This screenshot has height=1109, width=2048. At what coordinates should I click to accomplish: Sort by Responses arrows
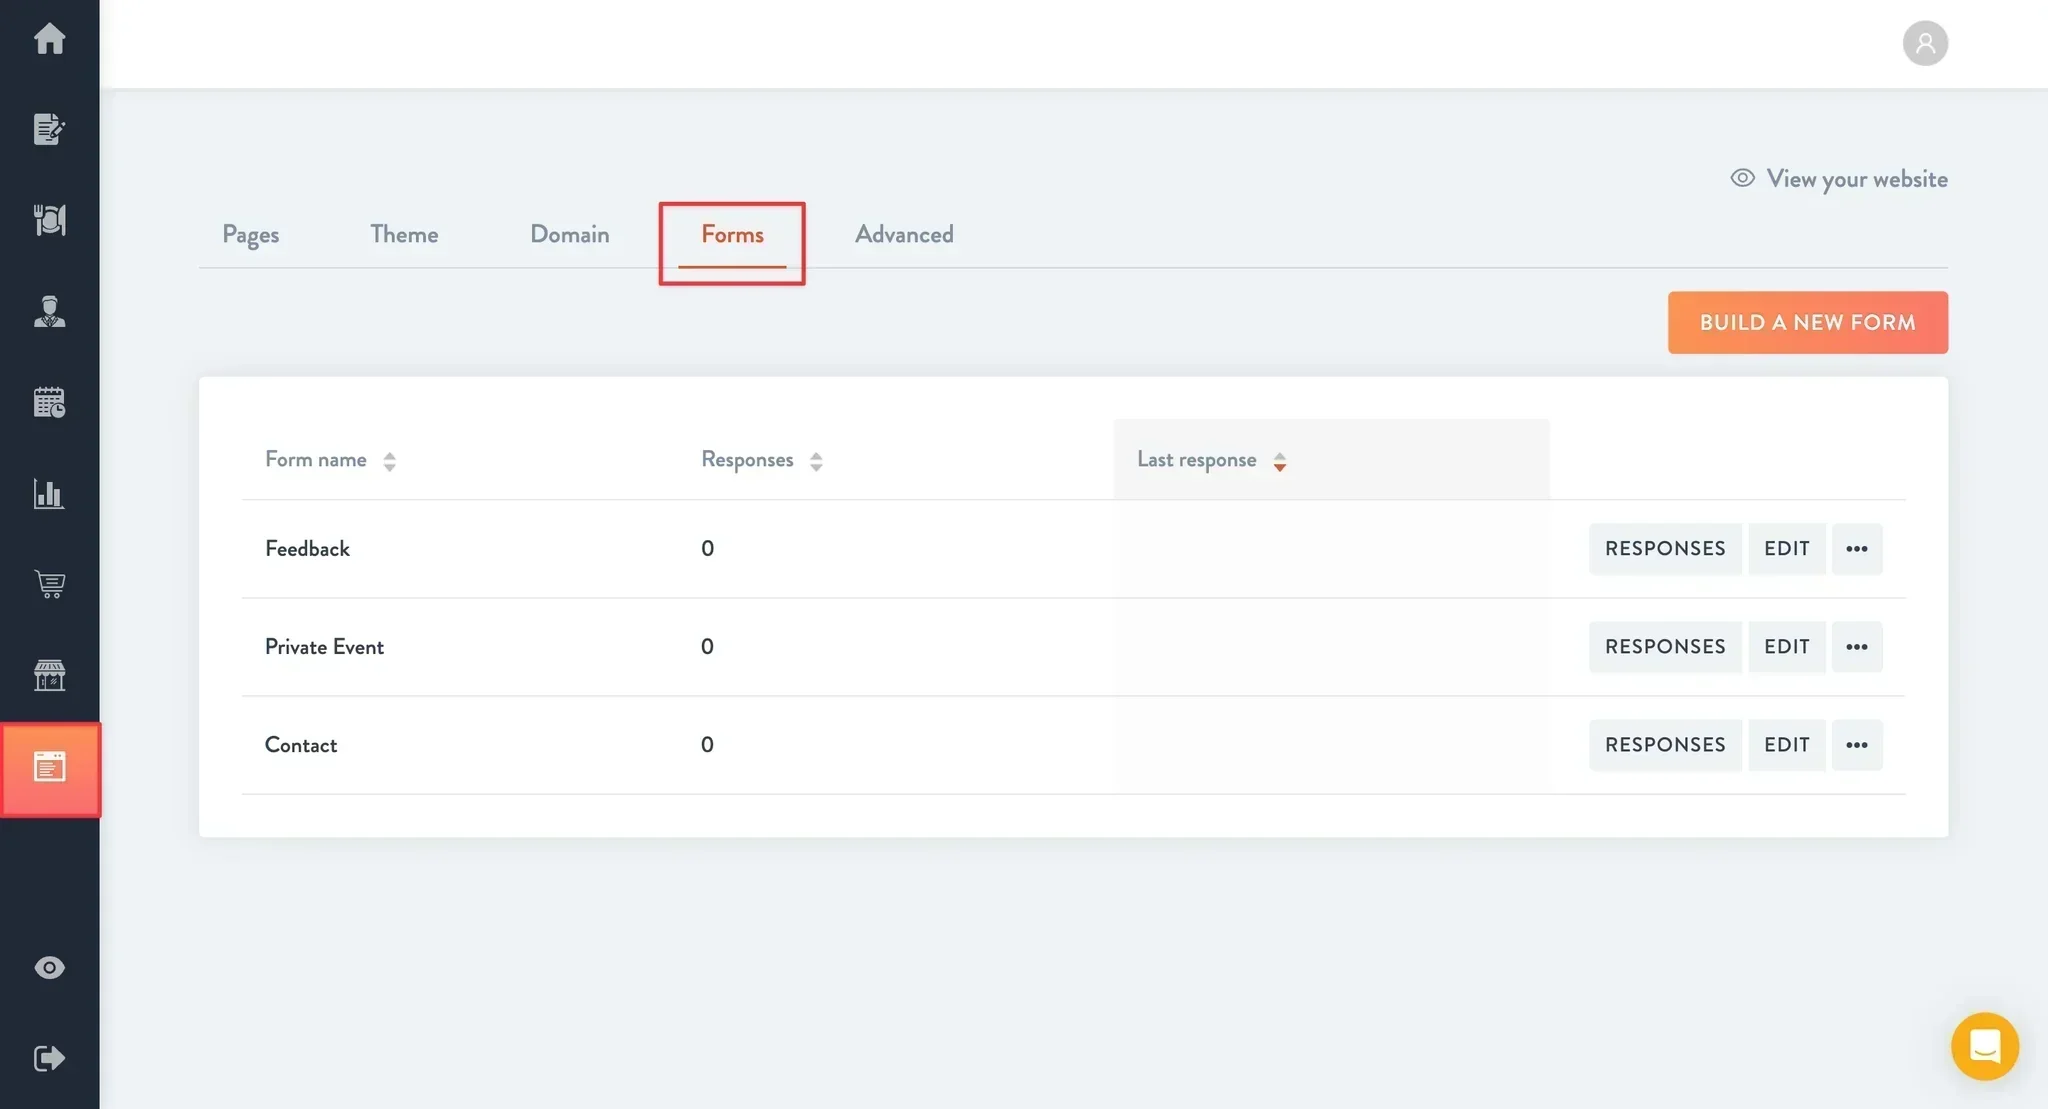tap(816, 461)
